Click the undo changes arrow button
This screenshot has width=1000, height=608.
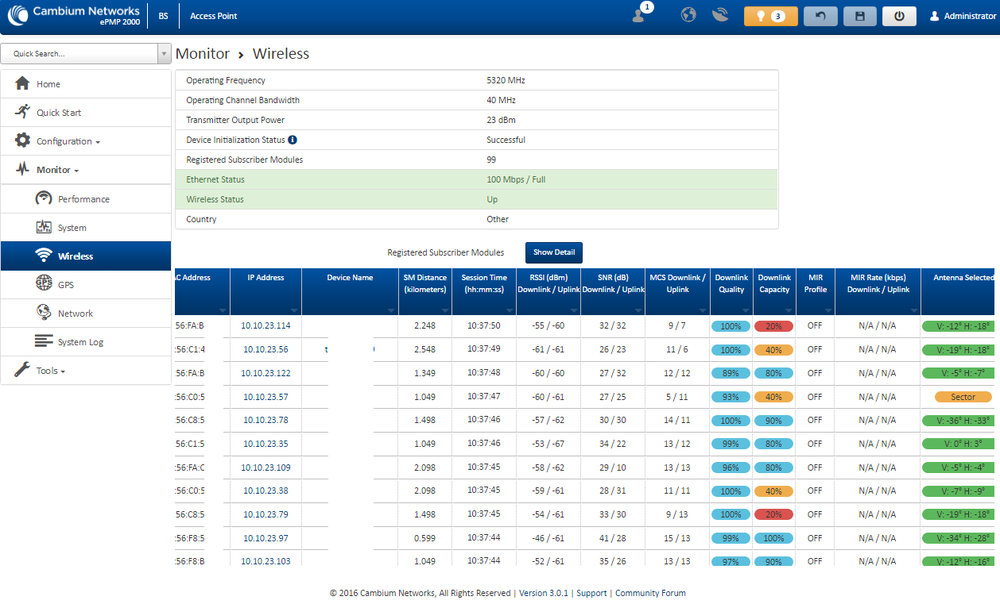pos(821,16)
